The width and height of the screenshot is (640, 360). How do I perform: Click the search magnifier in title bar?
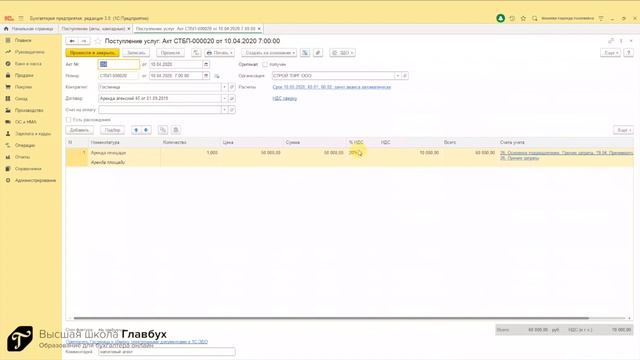(x=534, y=18)
